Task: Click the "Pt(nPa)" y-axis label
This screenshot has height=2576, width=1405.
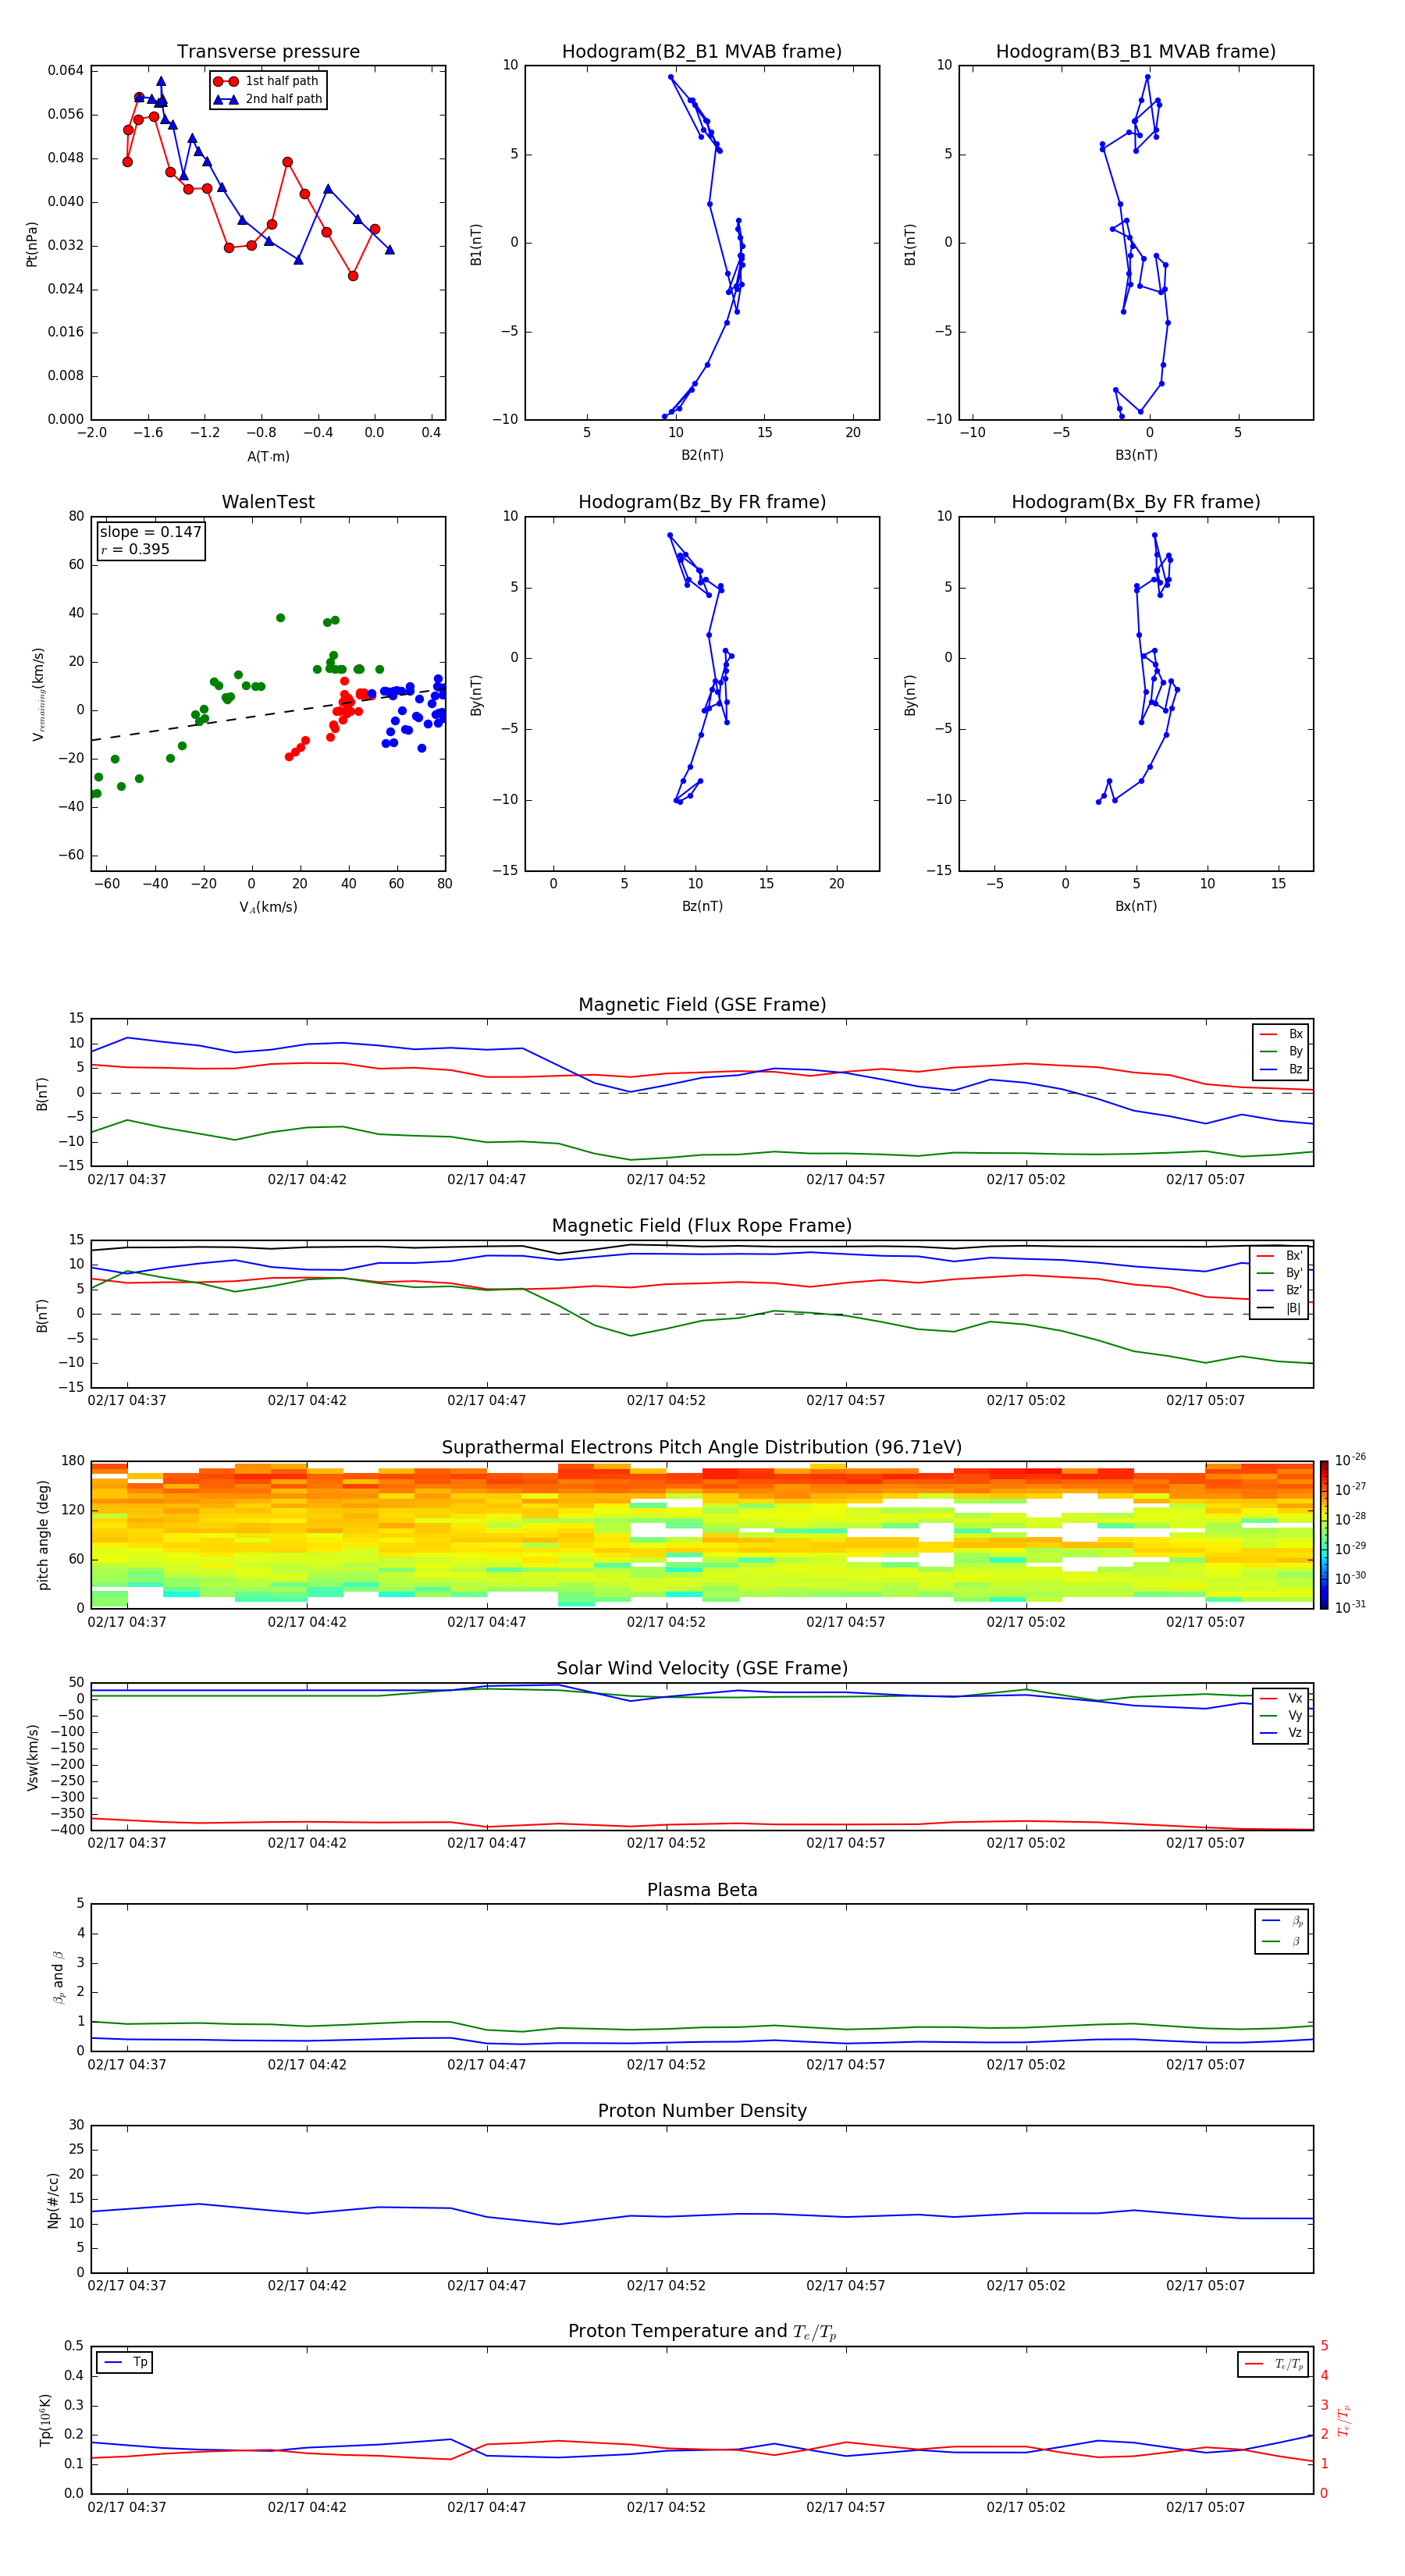Action: click(x=32, y=243)
